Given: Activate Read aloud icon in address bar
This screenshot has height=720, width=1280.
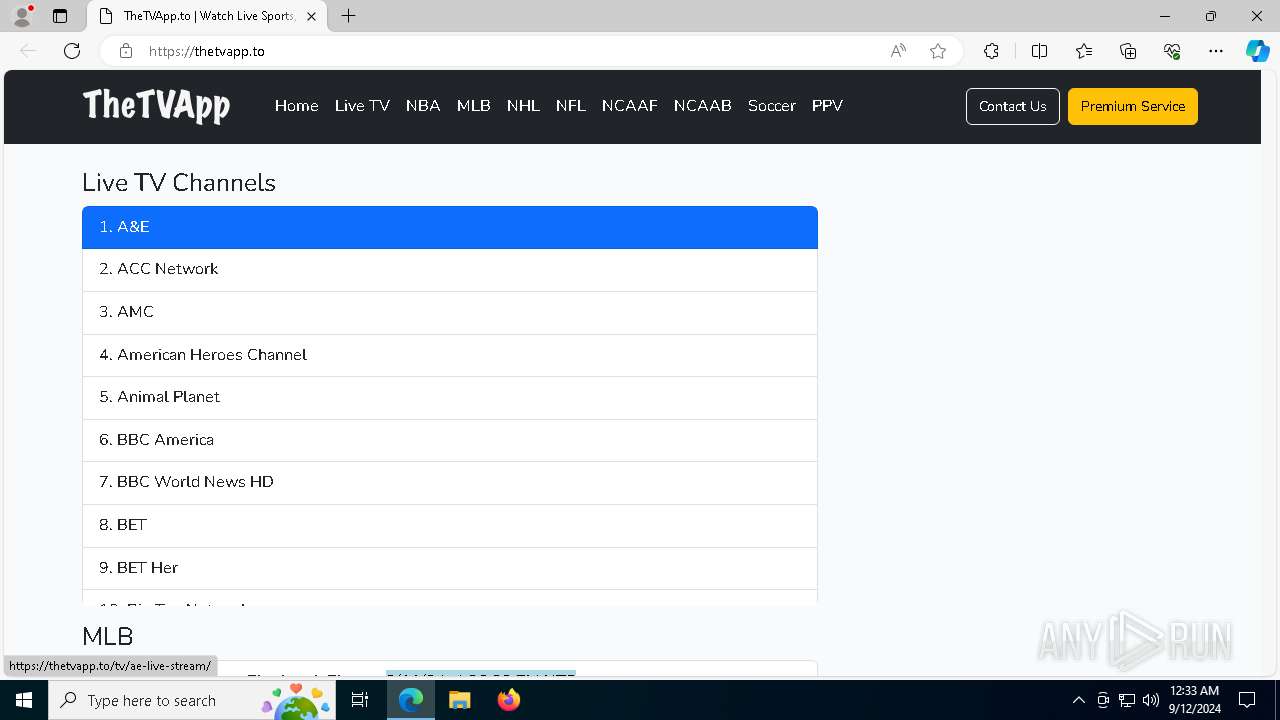Looking at the screenshot, I should point(898,51).
